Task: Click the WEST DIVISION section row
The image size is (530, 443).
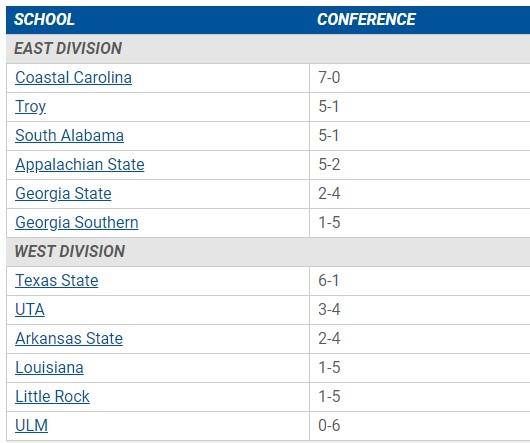Action: 268,252
